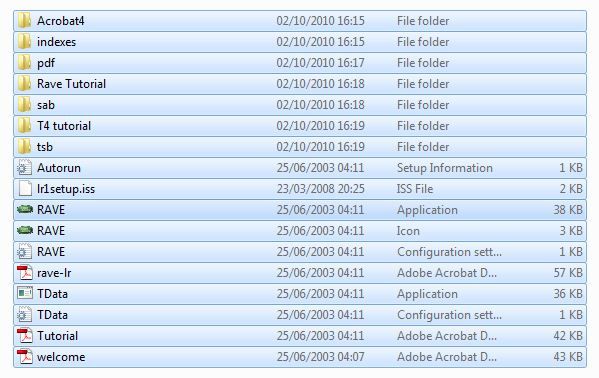
Task: Select the 57 KB size of rave-lr
Action: click(568, 273)
